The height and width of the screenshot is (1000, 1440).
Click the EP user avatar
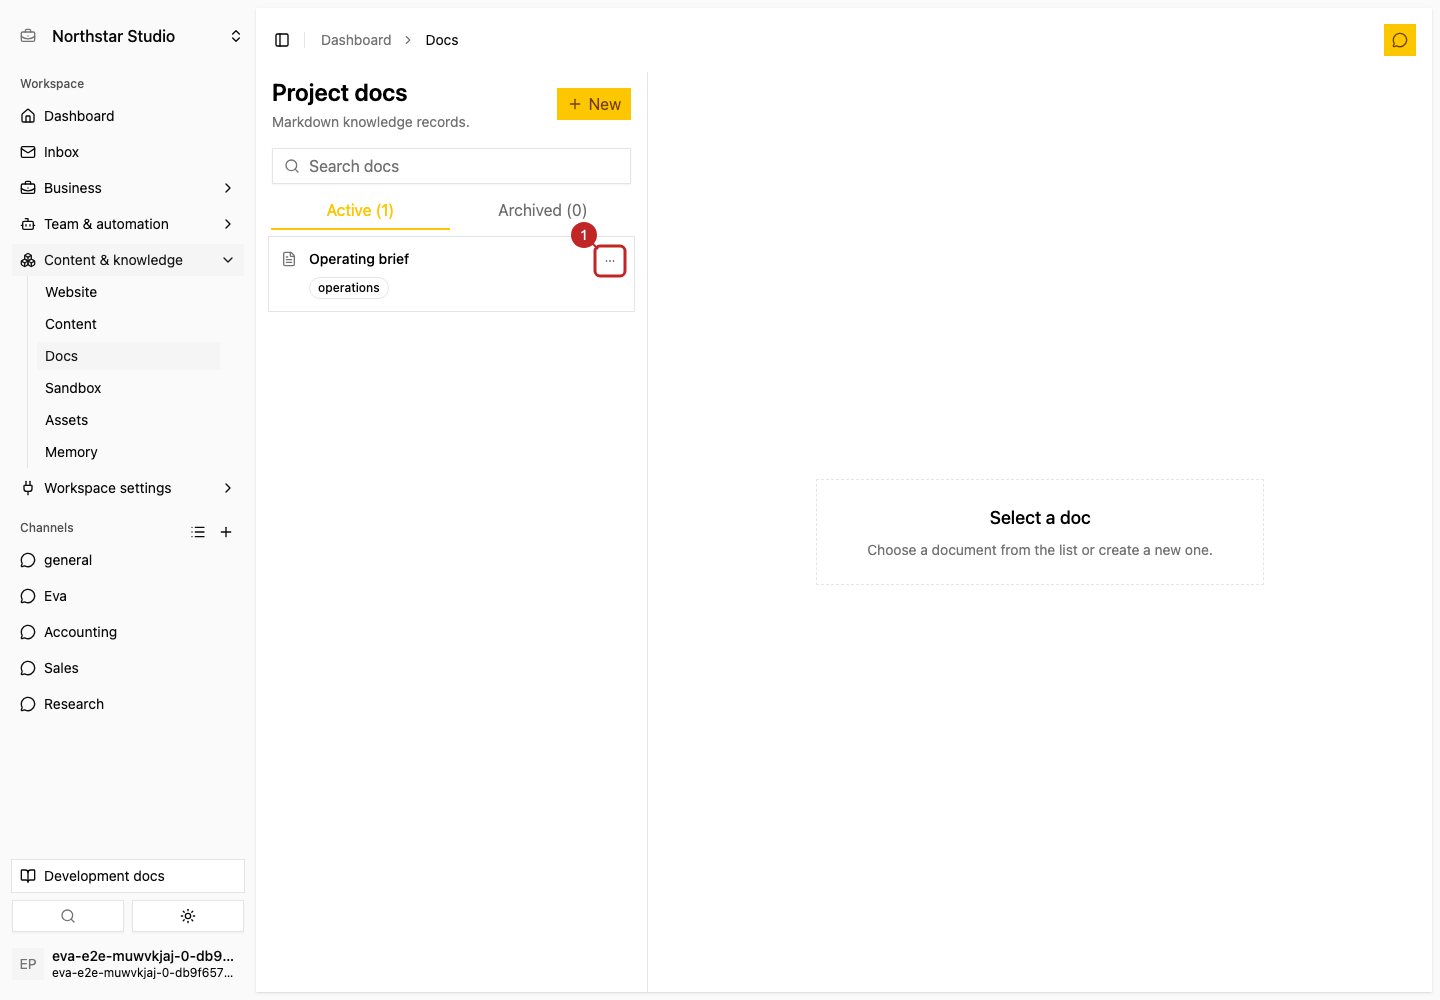28,964
